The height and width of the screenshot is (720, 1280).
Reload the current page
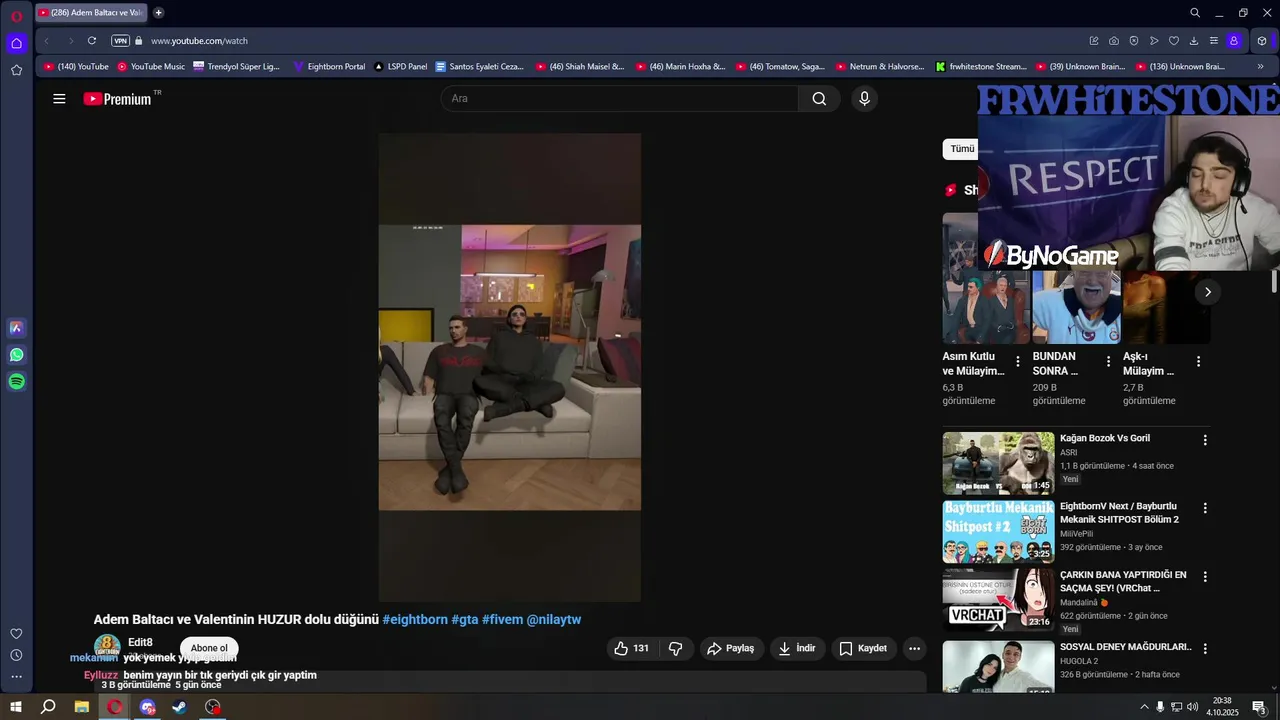tap(92, 41)
